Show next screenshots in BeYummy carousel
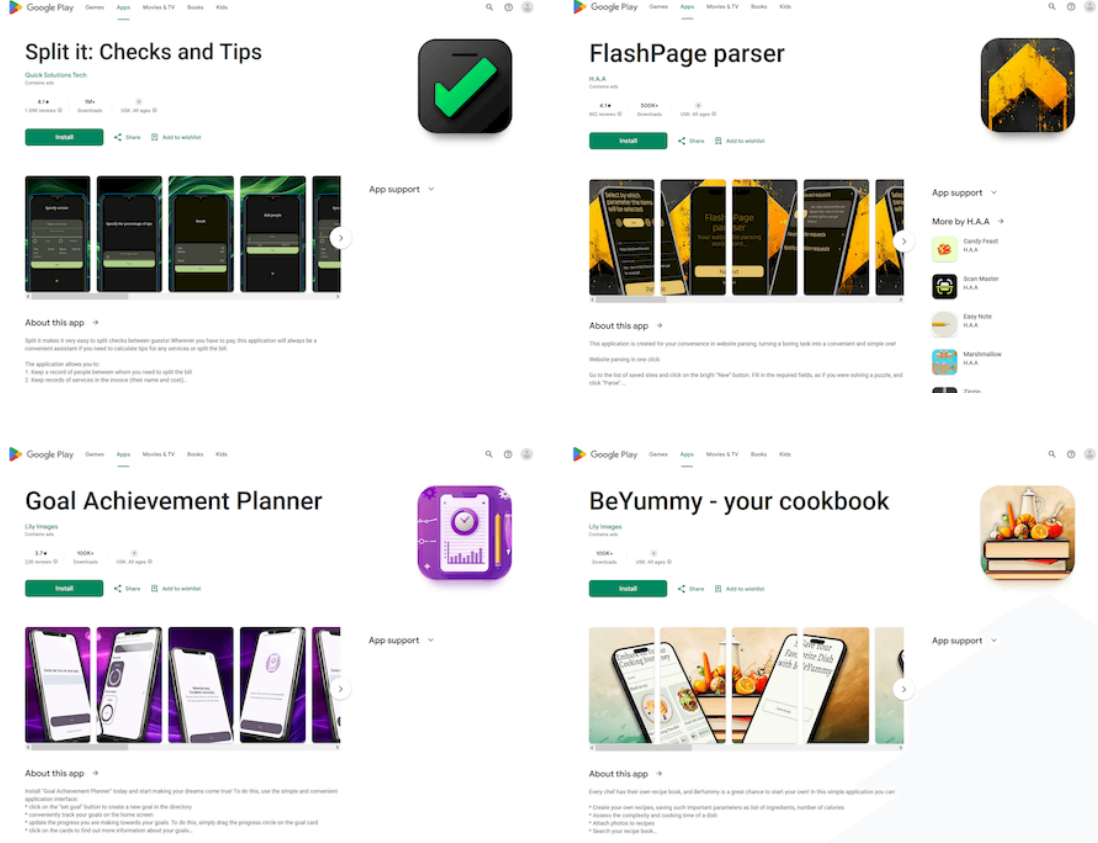The height and width of the screenshot is (843, 1098). (x=904, y=689)
